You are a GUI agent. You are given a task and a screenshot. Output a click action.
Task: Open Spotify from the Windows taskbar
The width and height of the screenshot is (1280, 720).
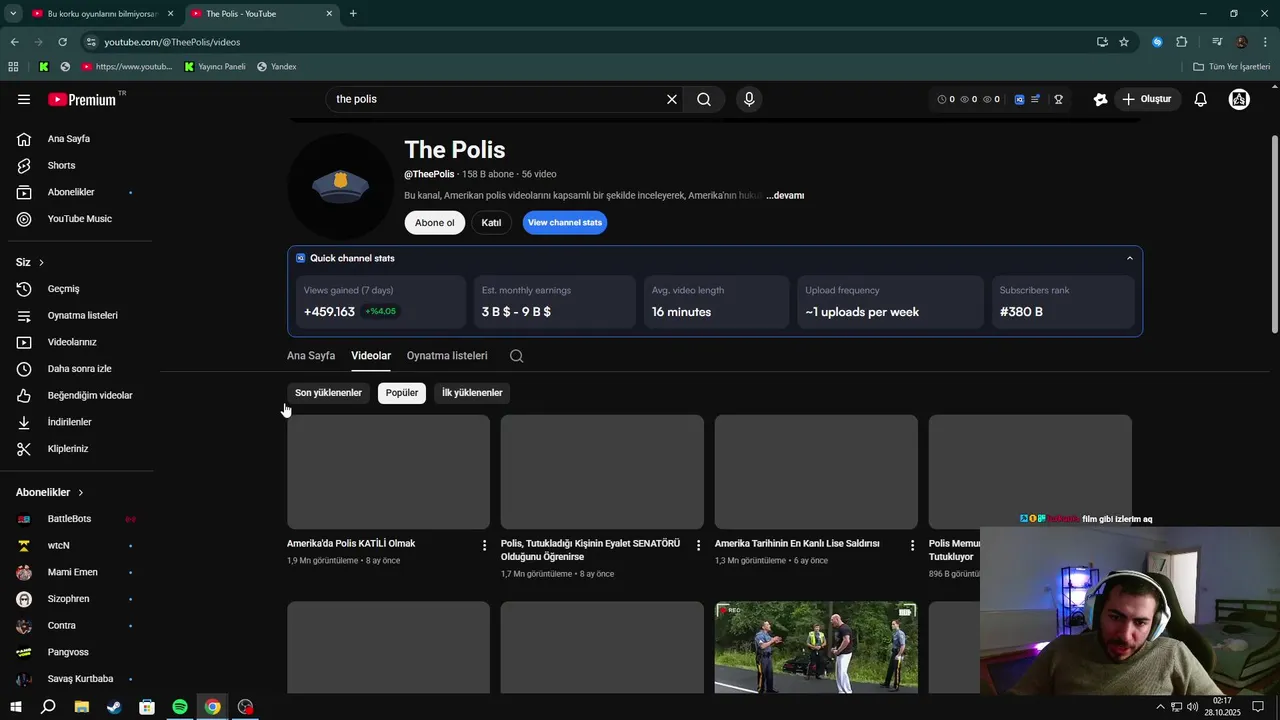[180, 707]
